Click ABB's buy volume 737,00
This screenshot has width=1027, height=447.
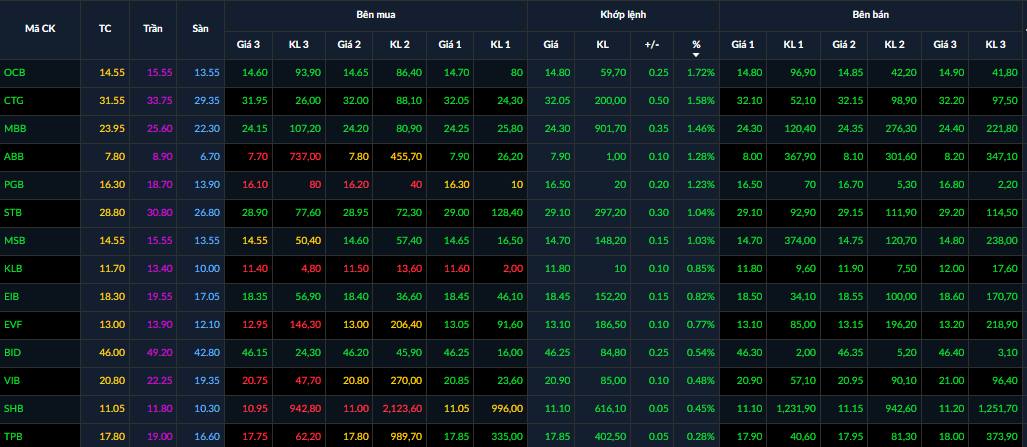(305, 157)
